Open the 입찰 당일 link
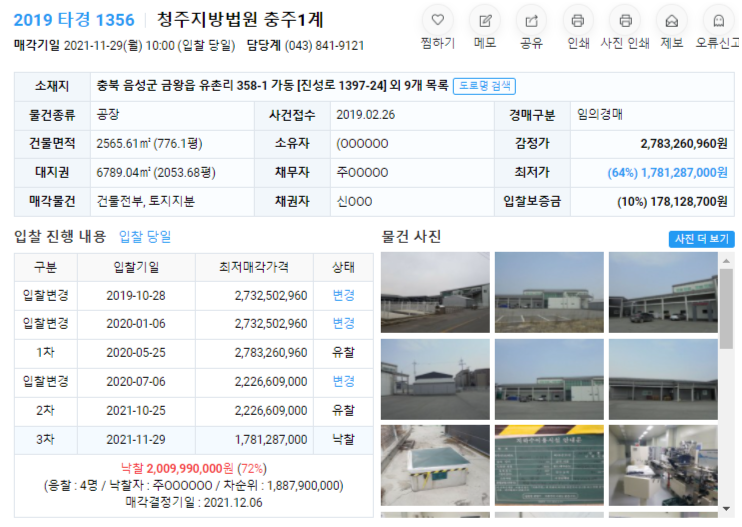 (145, 237)
